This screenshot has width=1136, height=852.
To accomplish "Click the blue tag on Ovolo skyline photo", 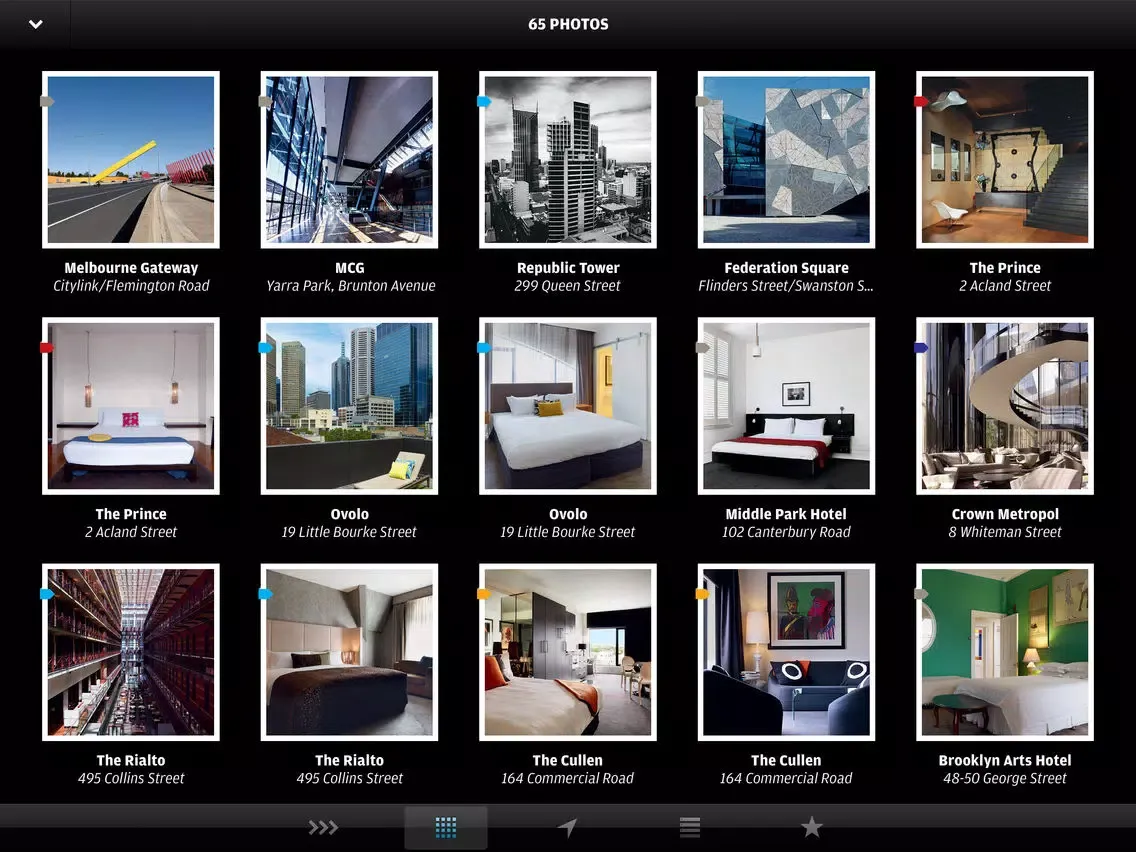I will pos(265,348).
